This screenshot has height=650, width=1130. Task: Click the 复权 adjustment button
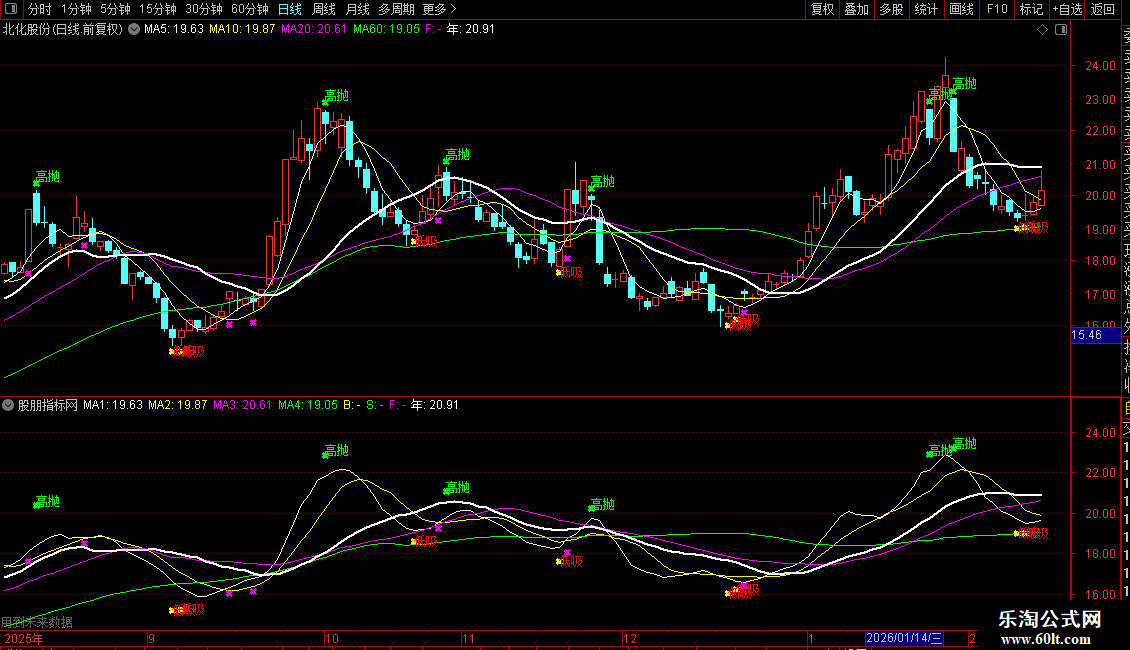(822, 9)
